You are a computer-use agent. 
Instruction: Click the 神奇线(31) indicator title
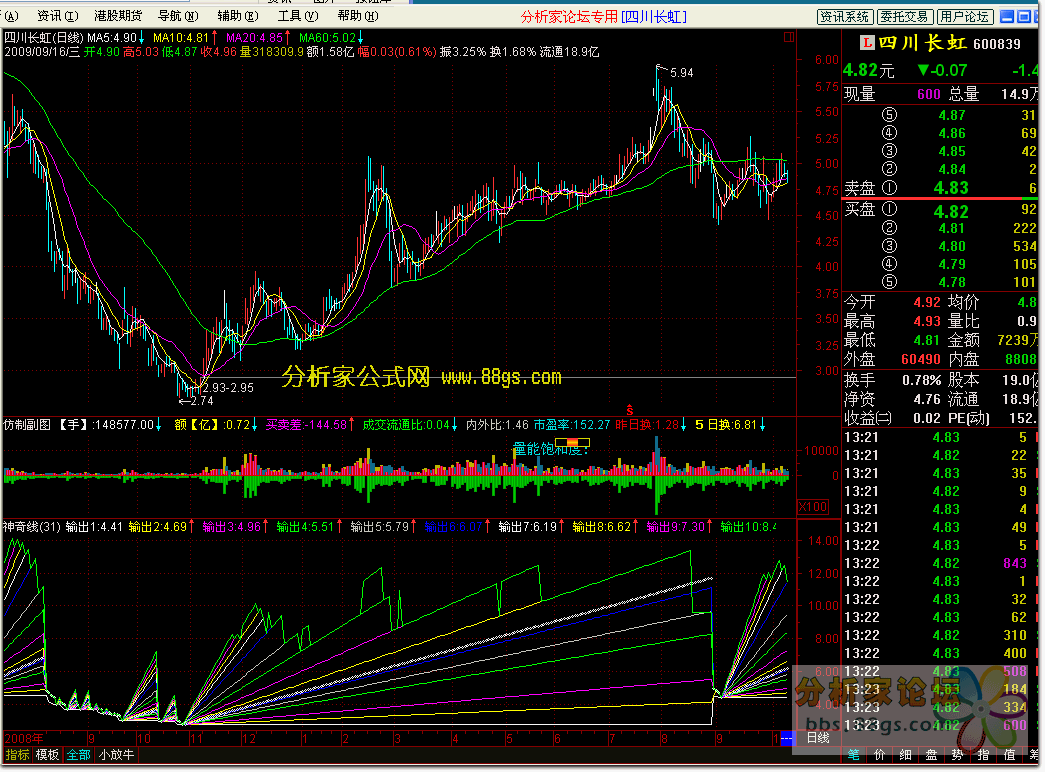33,527
